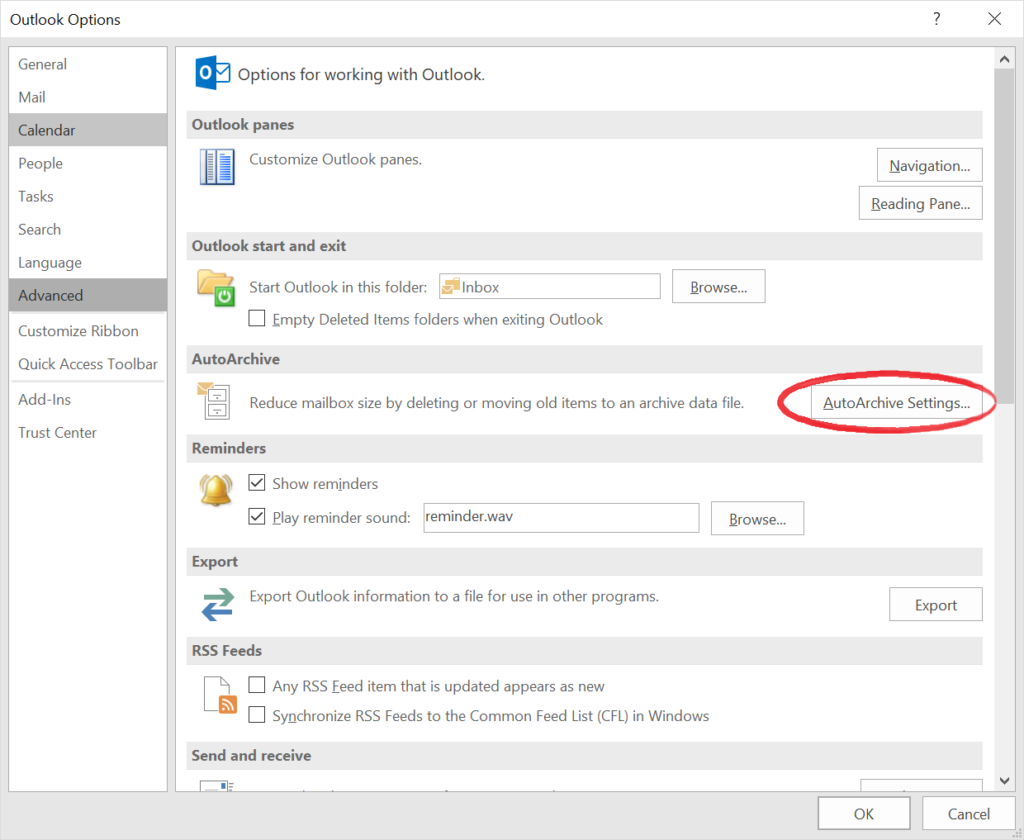1024x840 pixels.
Task: Click the scrollbar down arrow
Action: (x=1004, y=781)
